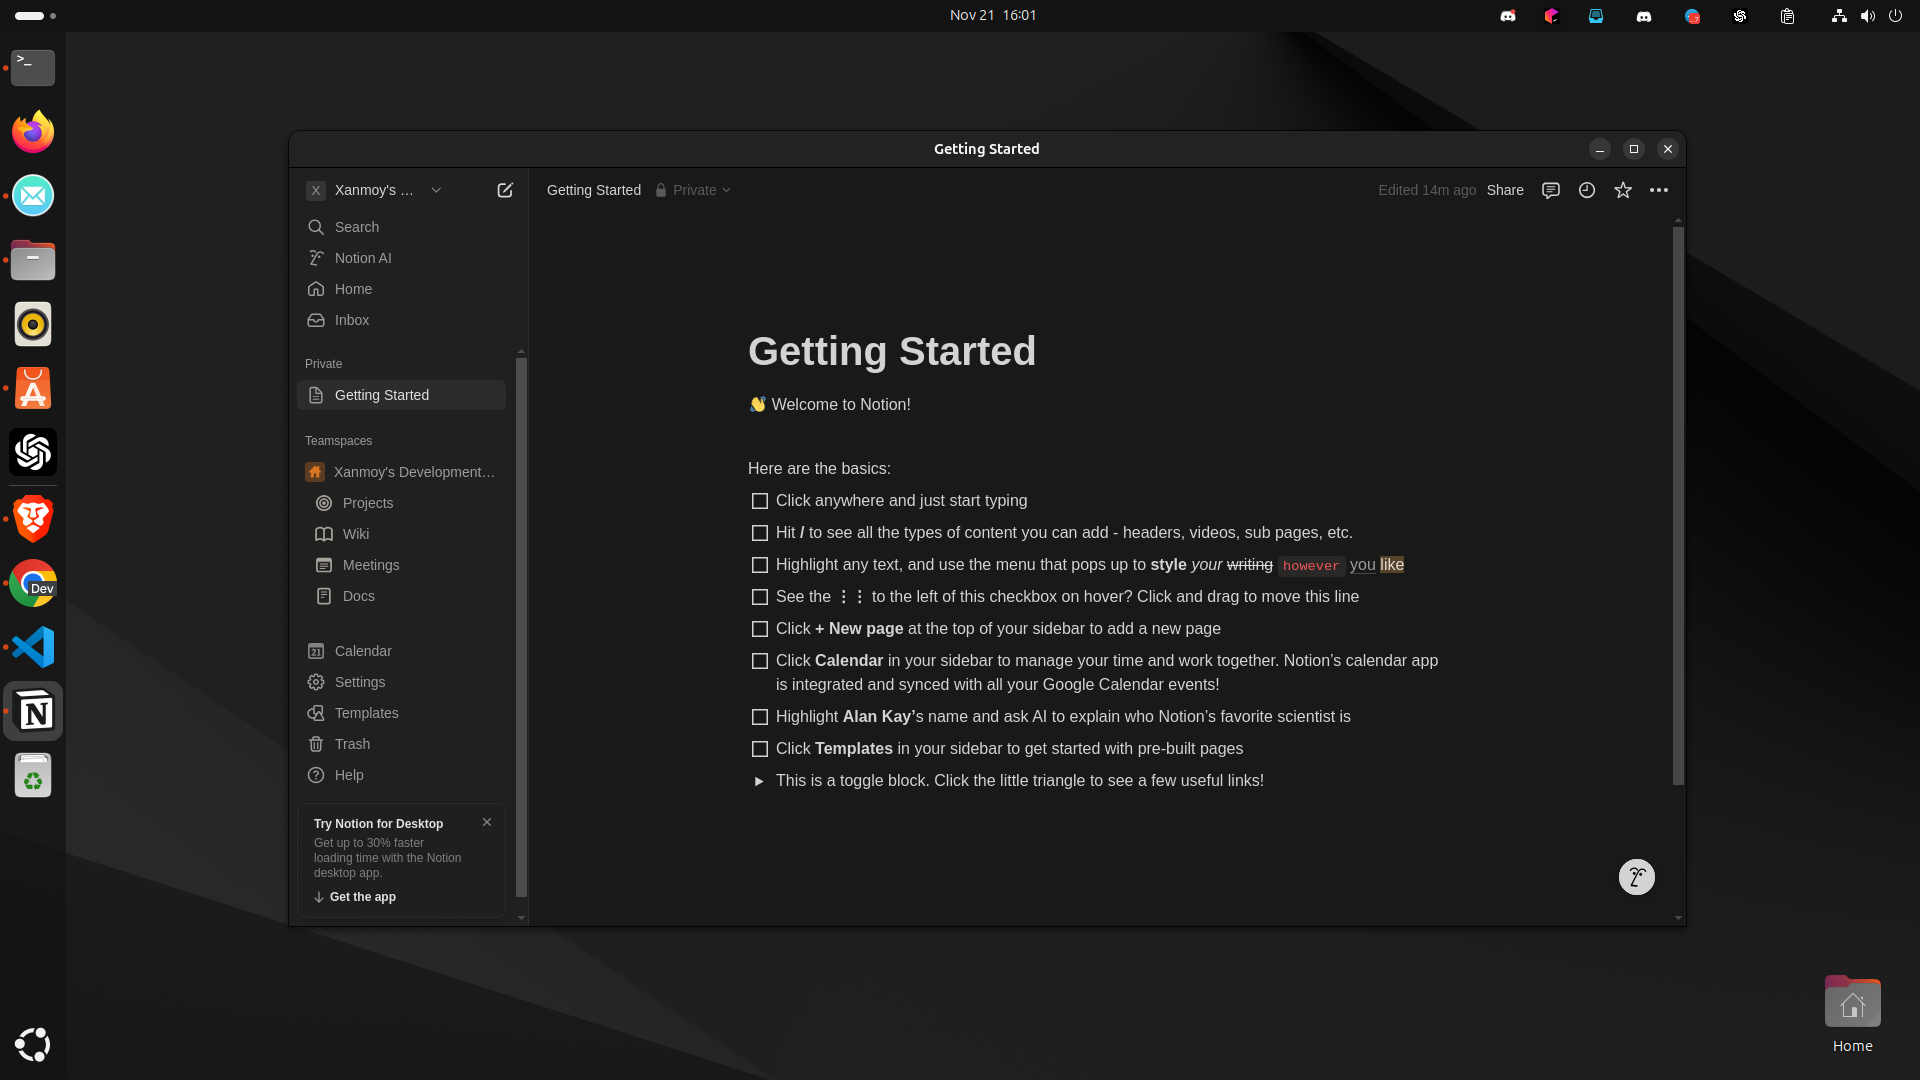Image resolution: width=1920 pixels, height=1080 pixels.
Task: Check the 'Highlight Alan Kay's name' item
Action: click(760, 717)
